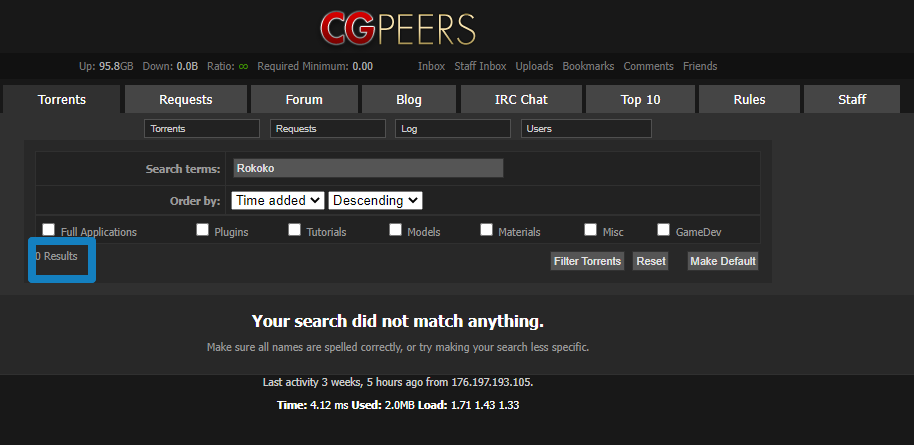The height and width of the screenshot is (445, 914).
Task: Open the Friends link
Action: point(700,66)
